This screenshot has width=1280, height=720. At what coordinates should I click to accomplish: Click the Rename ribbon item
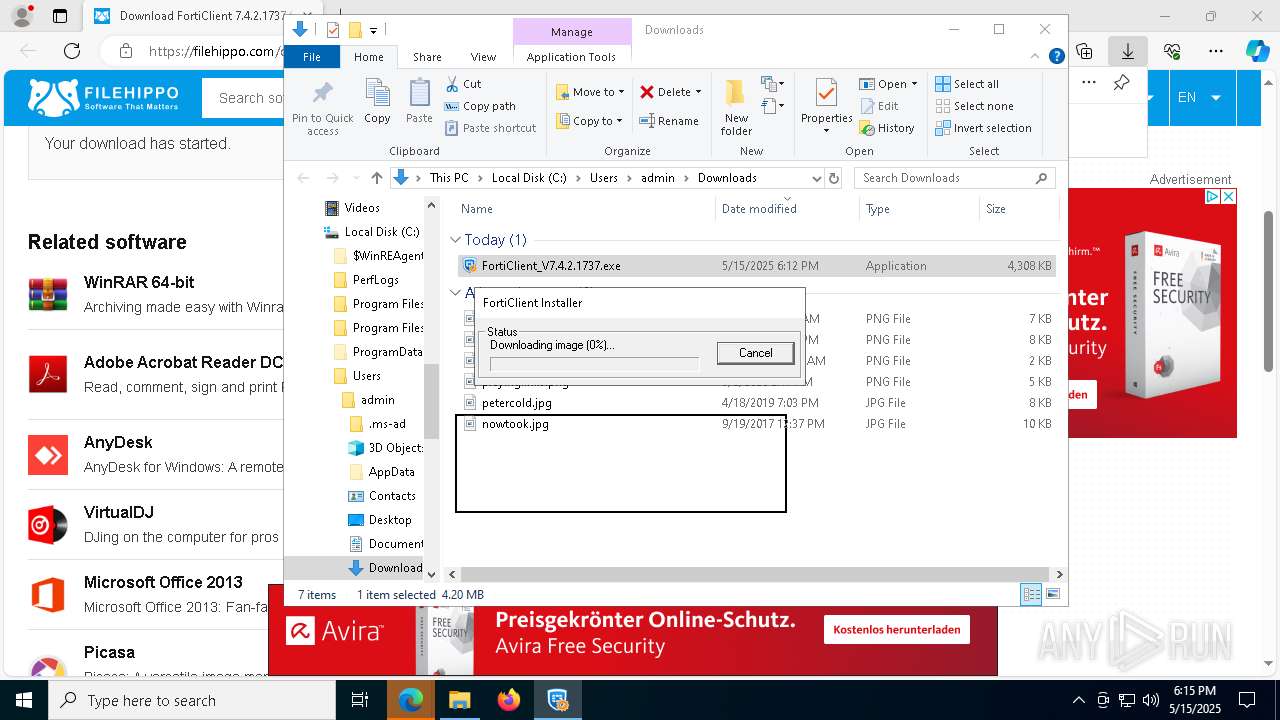pos(669,121)
